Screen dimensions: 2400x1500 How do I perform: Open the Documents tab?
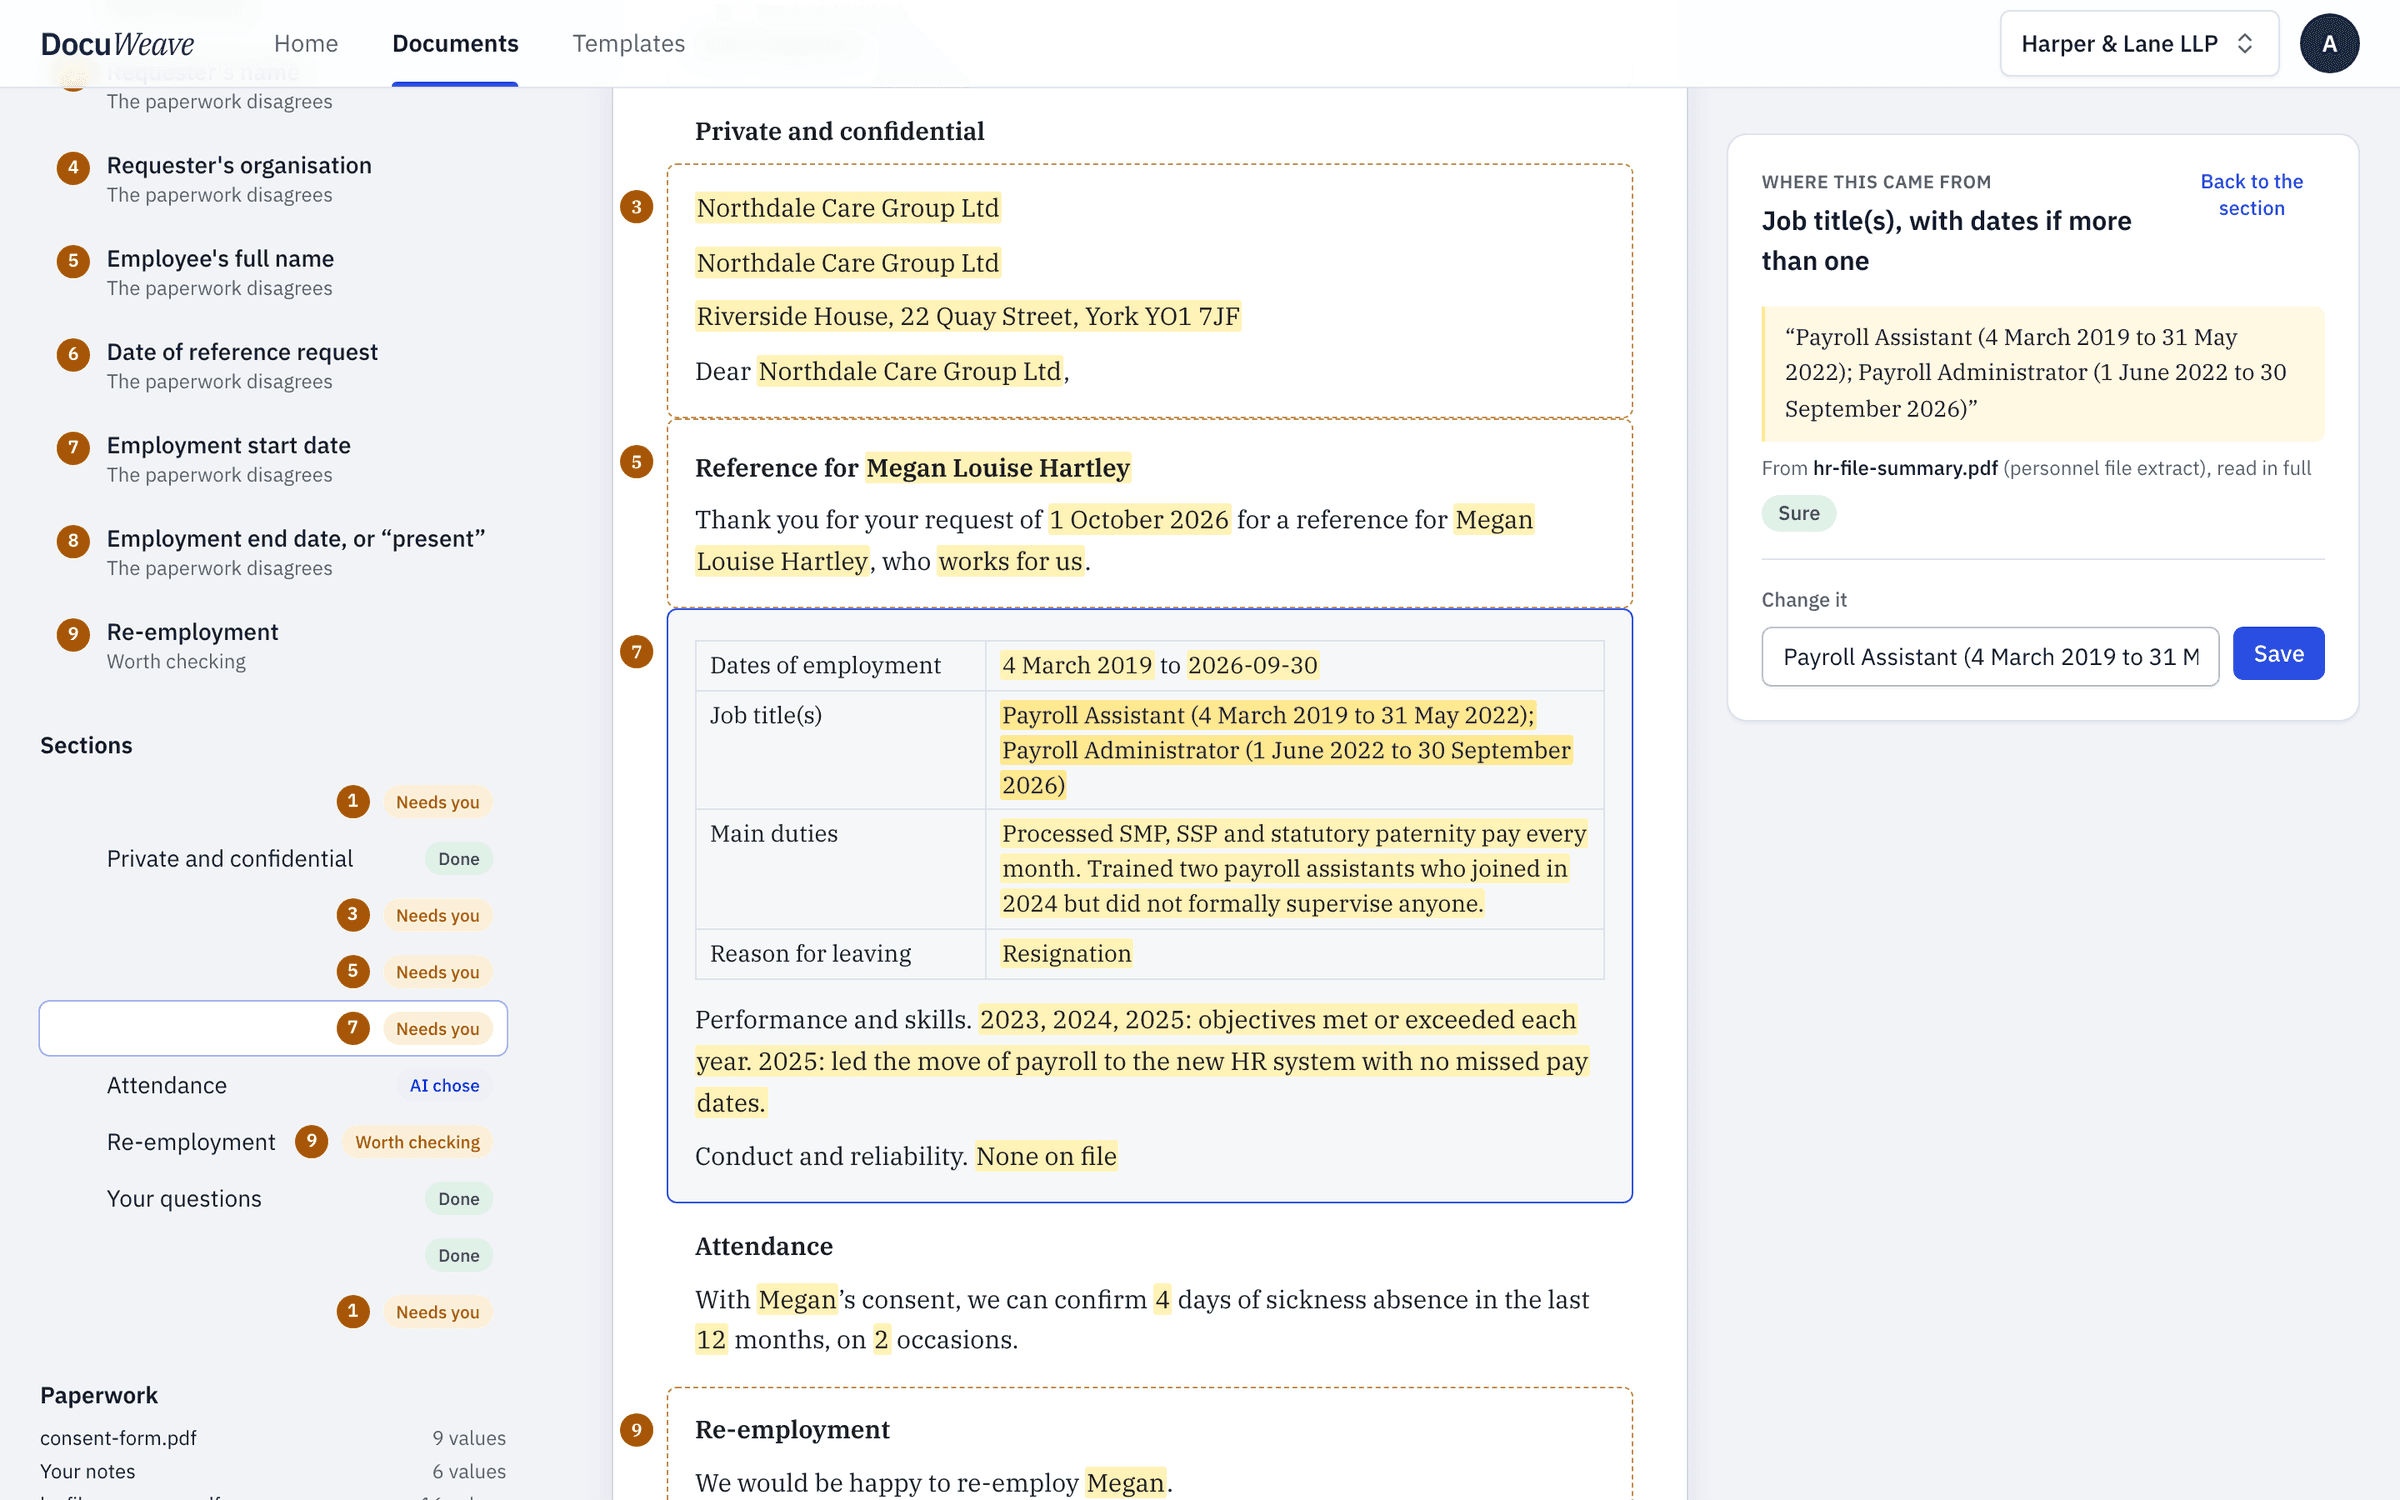pyautogui.click(x=455, y=44)
